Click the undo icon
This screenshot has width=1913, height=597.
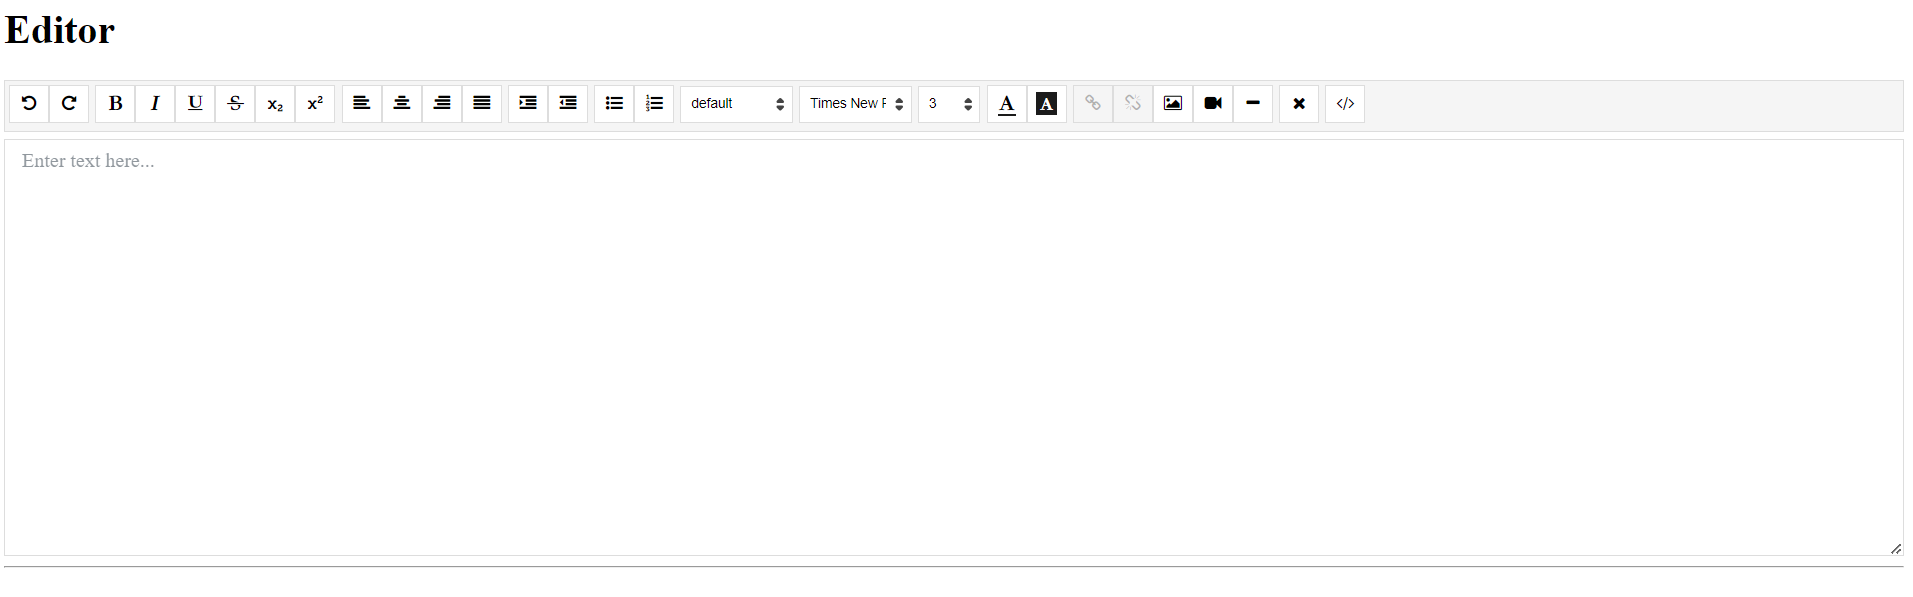click(29, 103)
